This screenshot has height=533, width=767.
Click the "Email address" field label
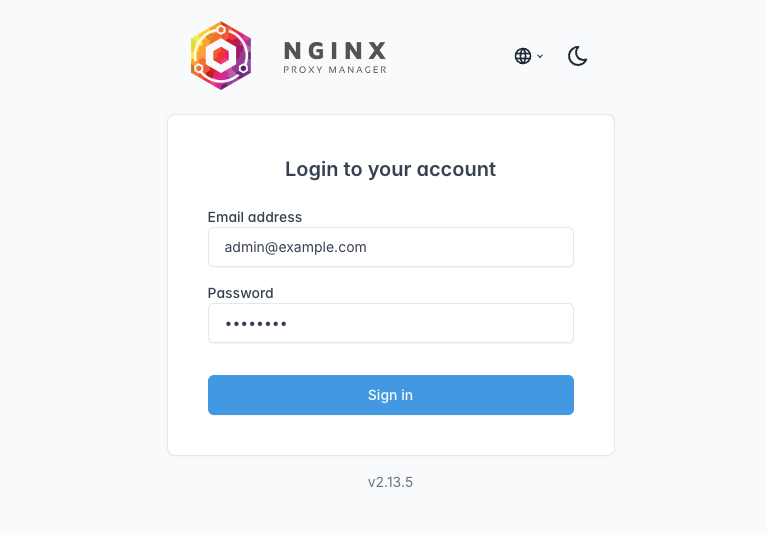point(255,217)
